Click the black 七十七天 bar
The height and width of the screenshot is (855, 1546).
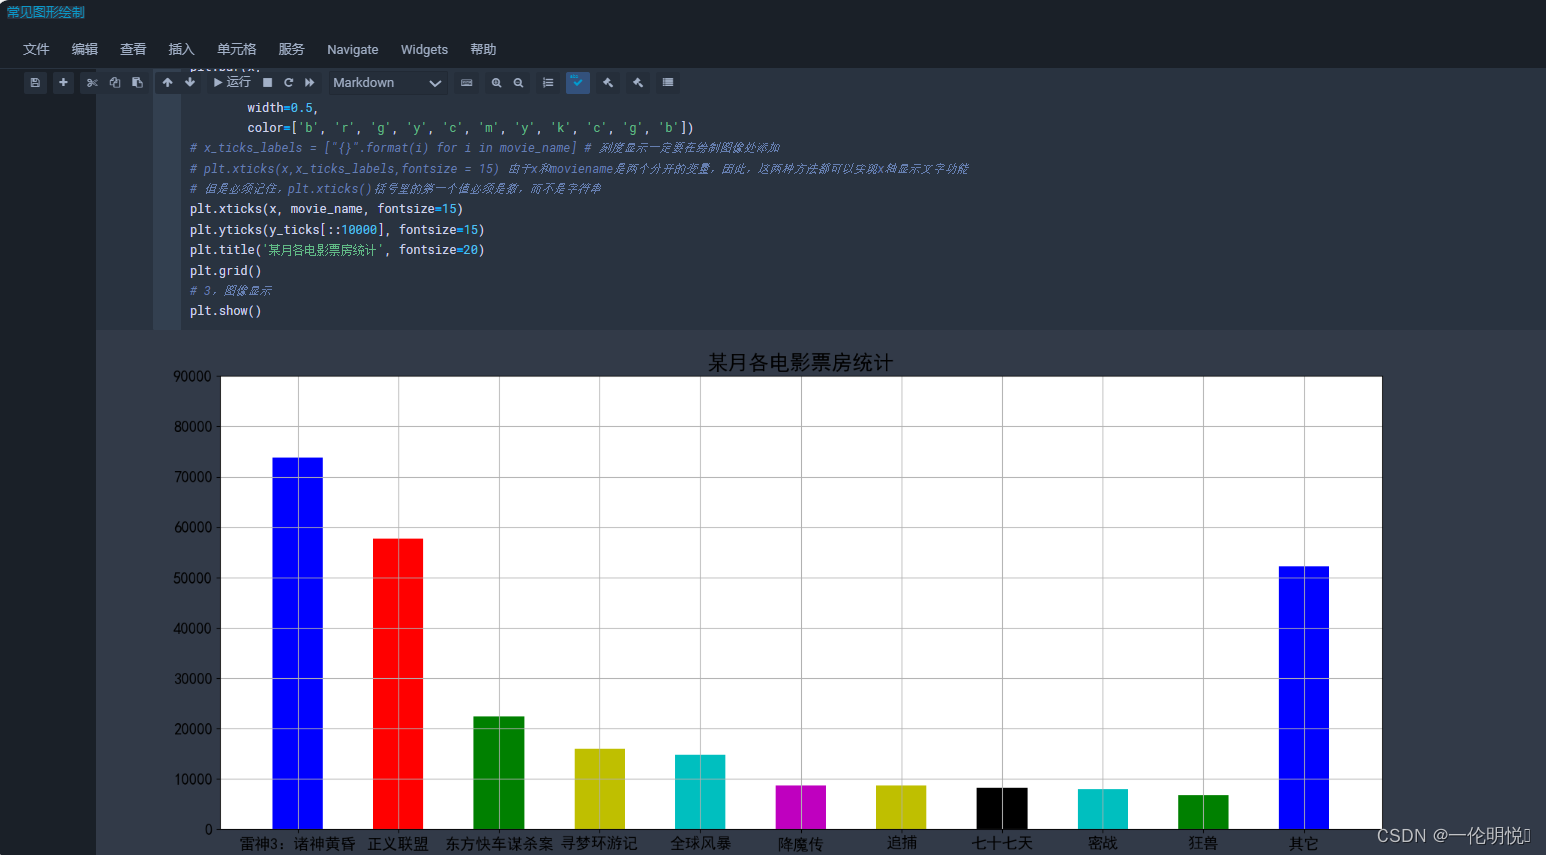(1002, 808)
